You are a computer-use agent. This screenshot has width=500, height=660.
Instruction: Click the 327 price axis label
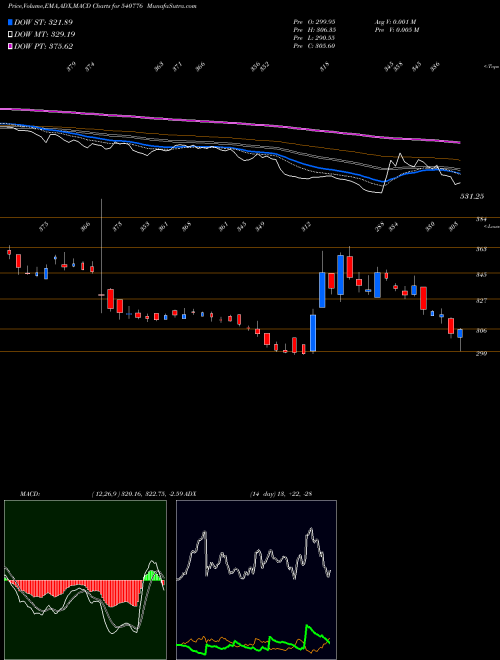click(x=481, y=301)
